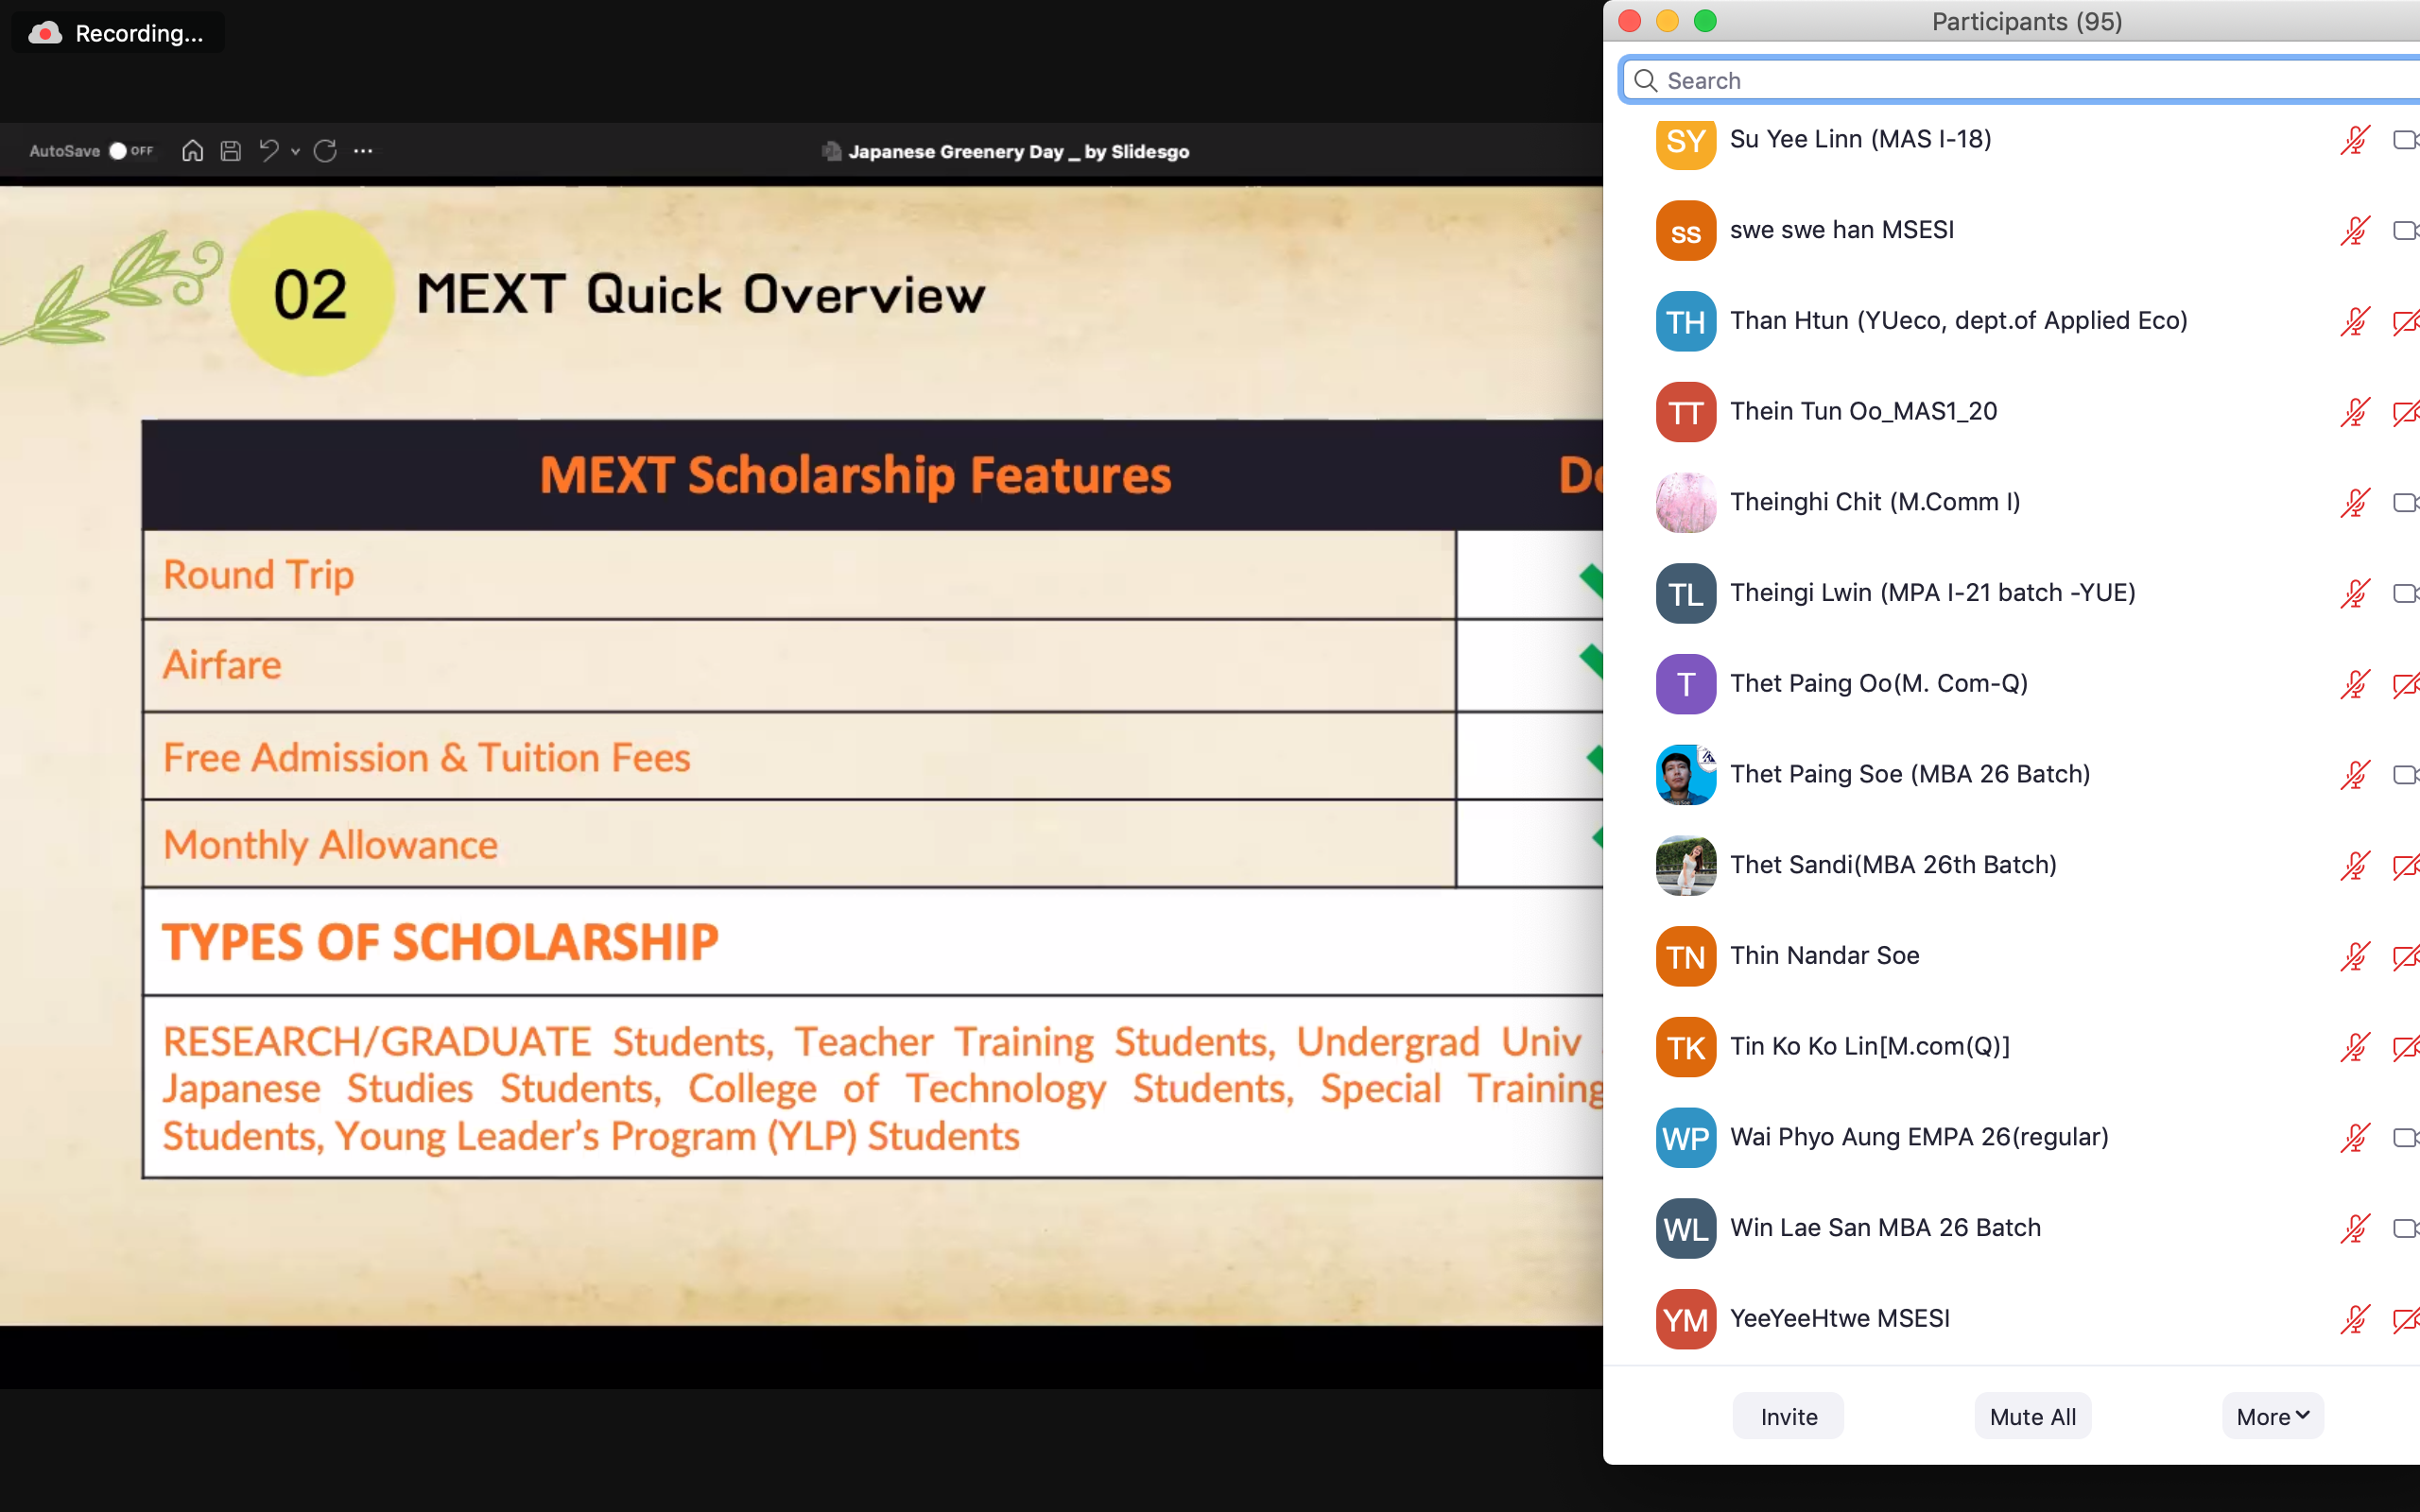Click muted mic icon for Theingi Lwin
2420x1512 pixels.
click(x=2355, y=593)
